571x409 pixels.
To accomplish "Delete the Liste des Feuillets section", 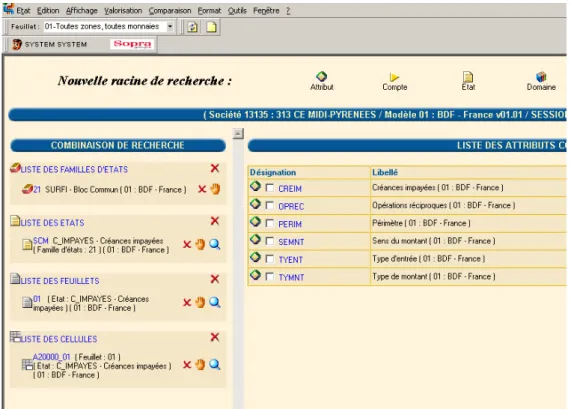I will click(x=215, y=279).
